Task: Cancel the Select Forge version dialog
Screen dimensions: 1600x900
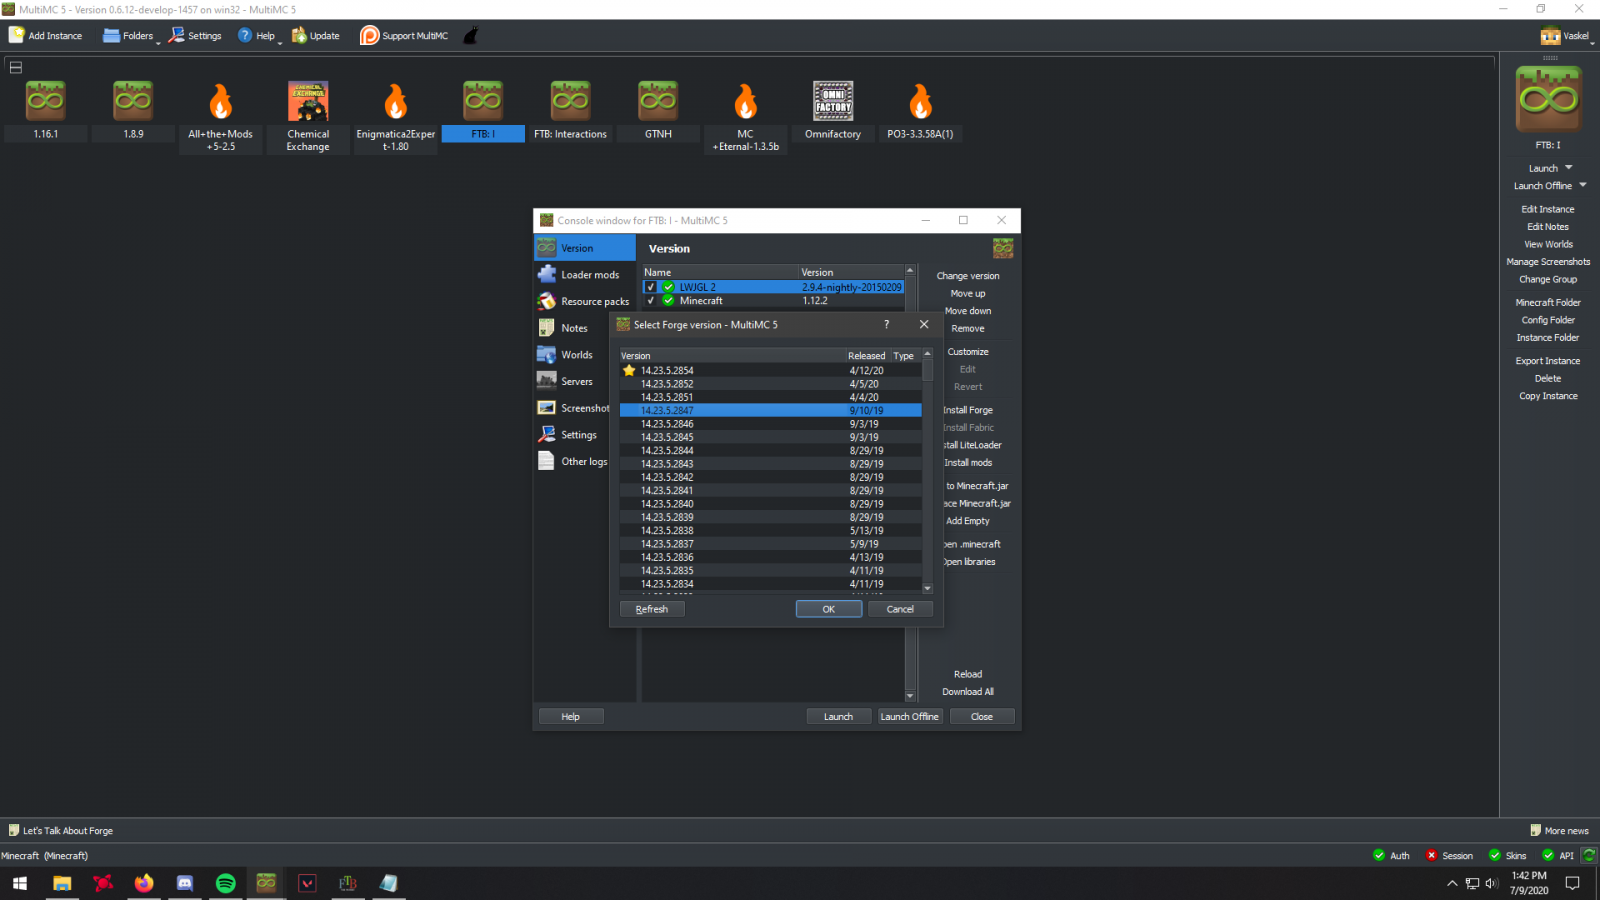Action: 900,609
